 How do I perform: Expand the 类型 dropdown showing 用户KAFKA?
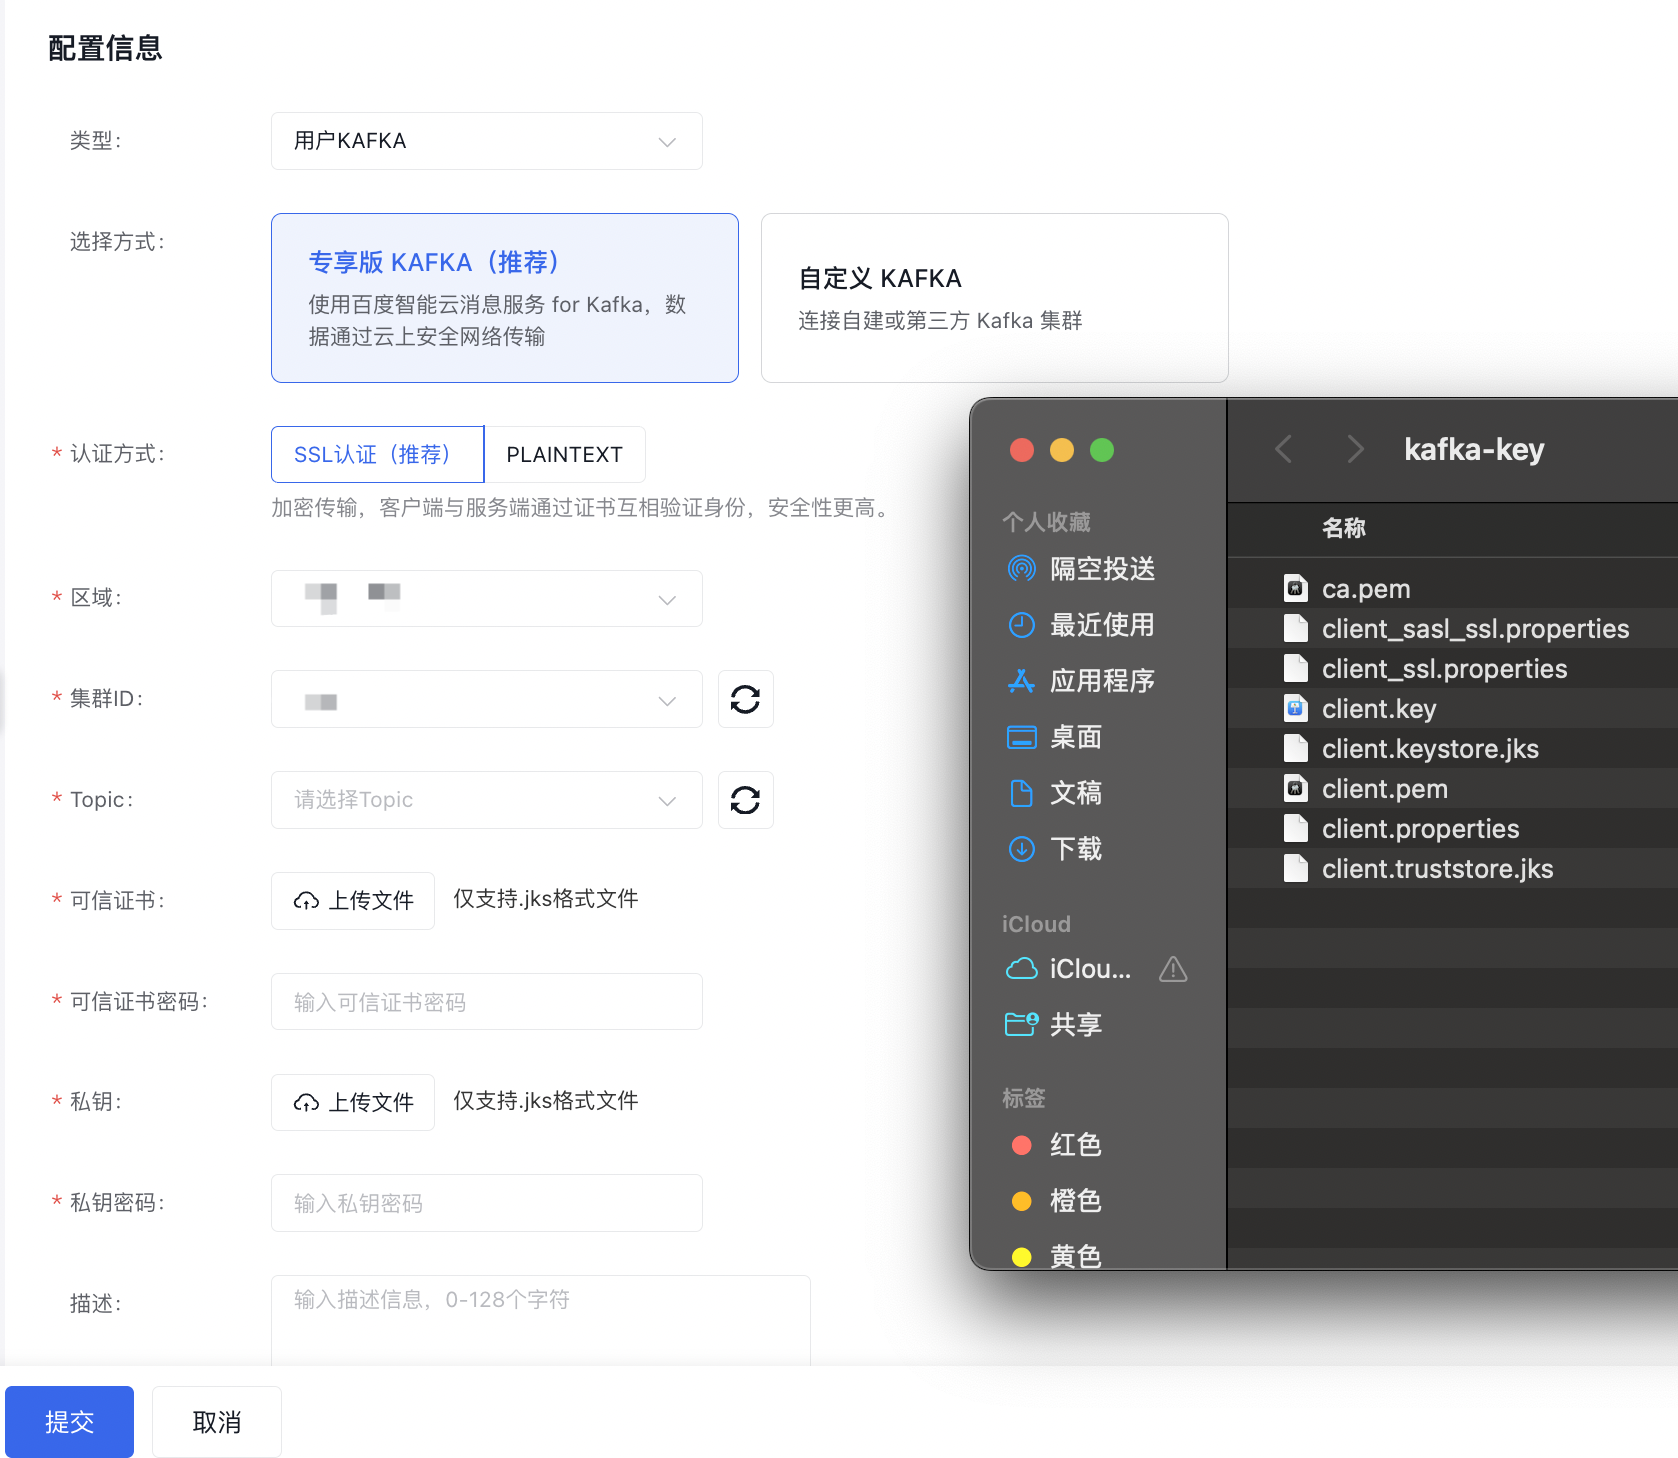487,141
